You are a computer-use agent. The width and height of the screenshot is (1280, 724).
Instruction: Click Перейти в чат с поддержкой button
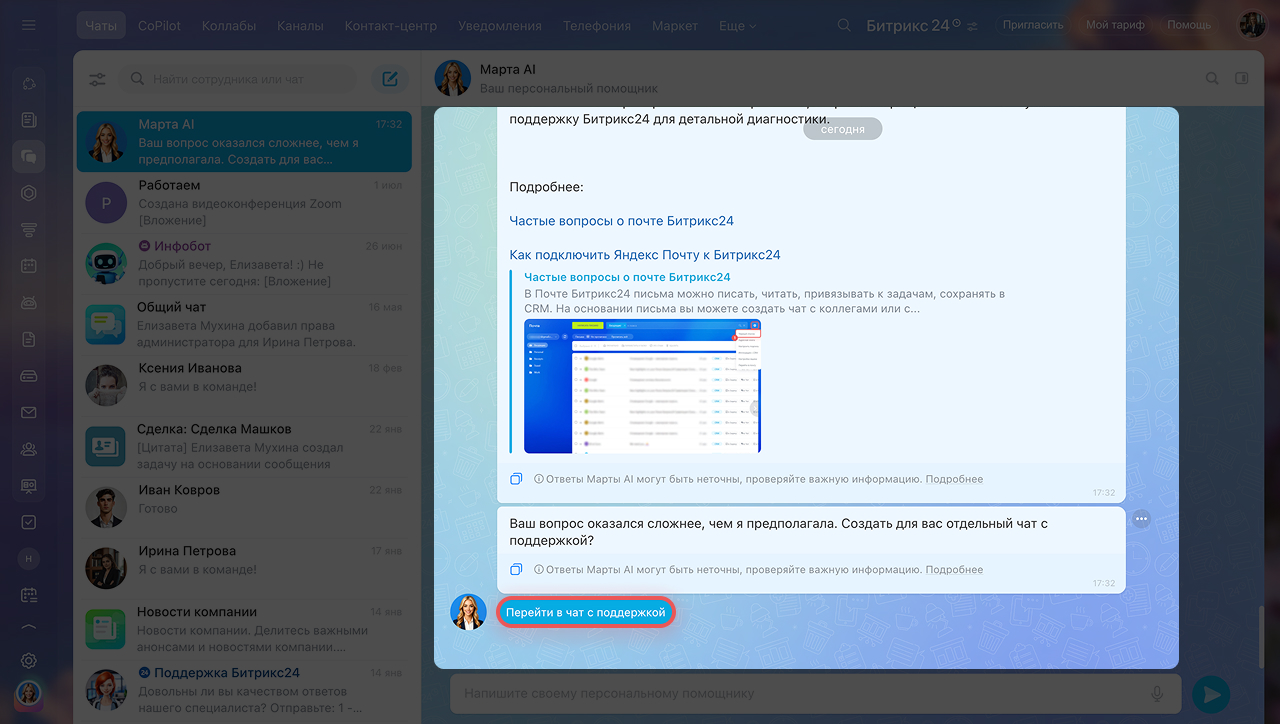(585, 612)
